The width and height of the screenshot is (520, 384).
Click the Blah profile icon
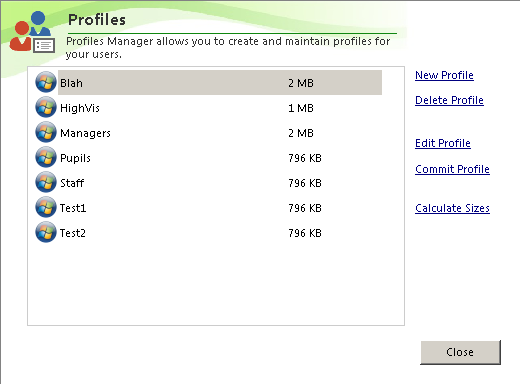pyautogui.click(x=46, y=82)
